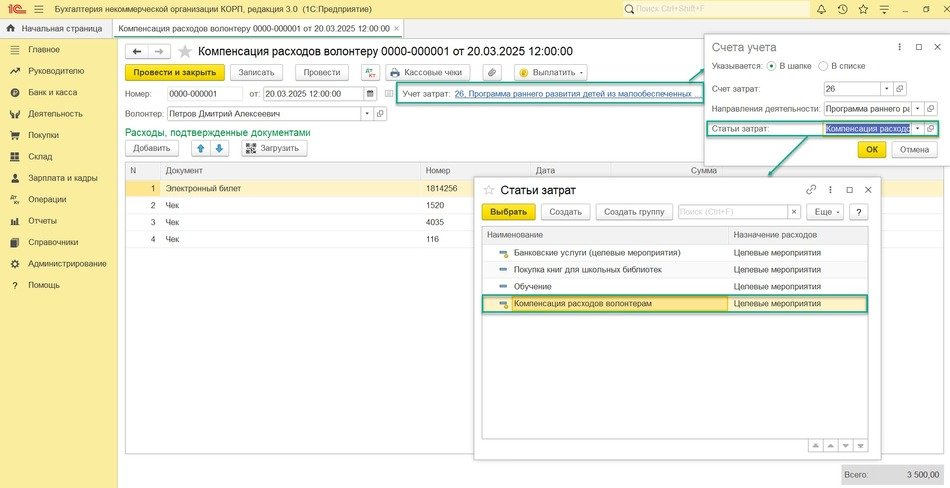Click the Провести и закрыть button
950x488 pixels.
[x=174, y=73]
